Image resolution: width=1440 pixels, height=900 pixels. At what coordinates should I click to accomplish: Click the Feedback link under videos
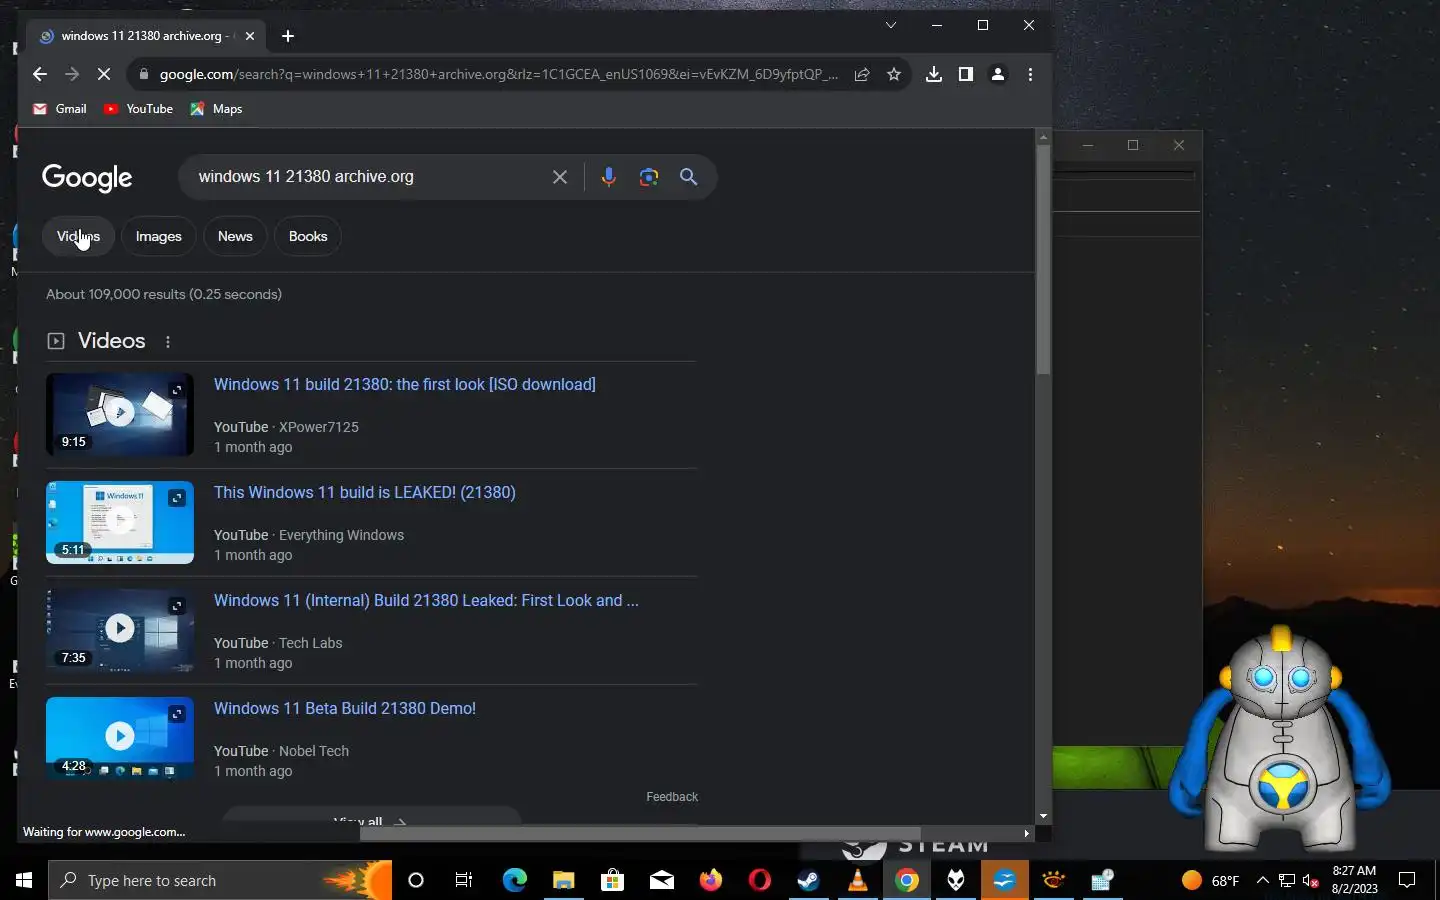click(x=672, y=797)
